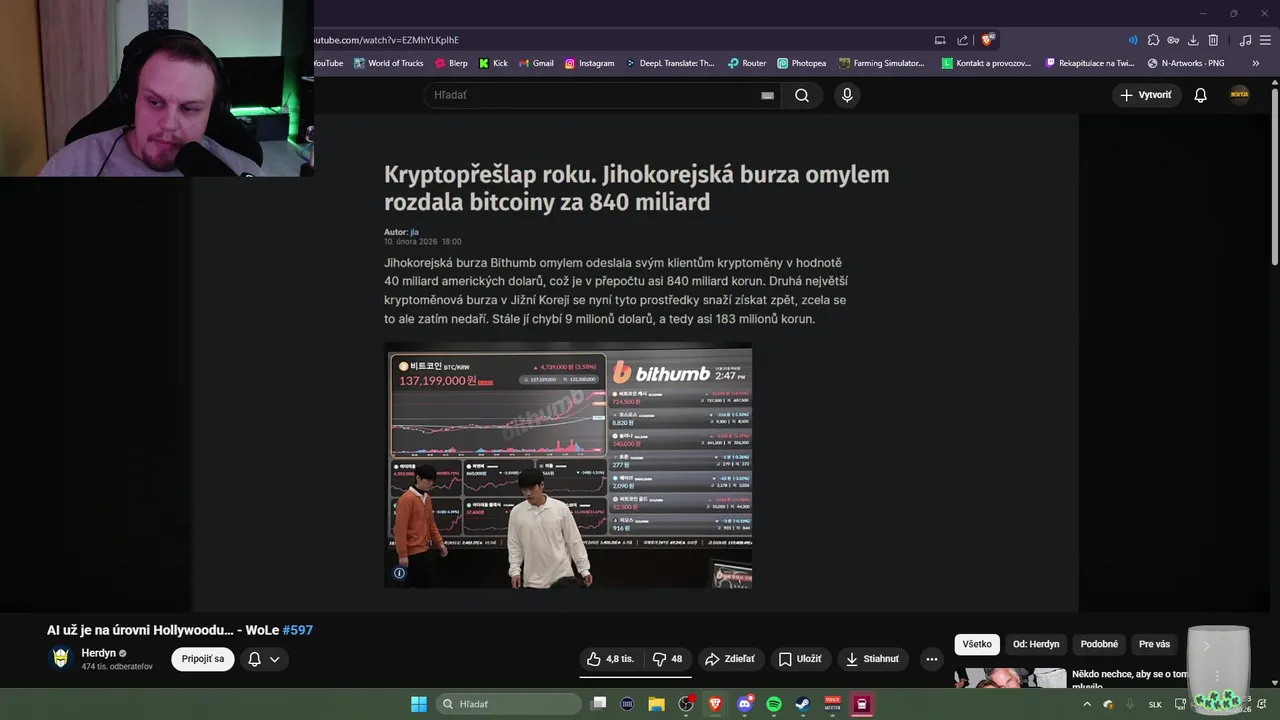
Task: Click the Zdieľať share button
Action: 730,659
